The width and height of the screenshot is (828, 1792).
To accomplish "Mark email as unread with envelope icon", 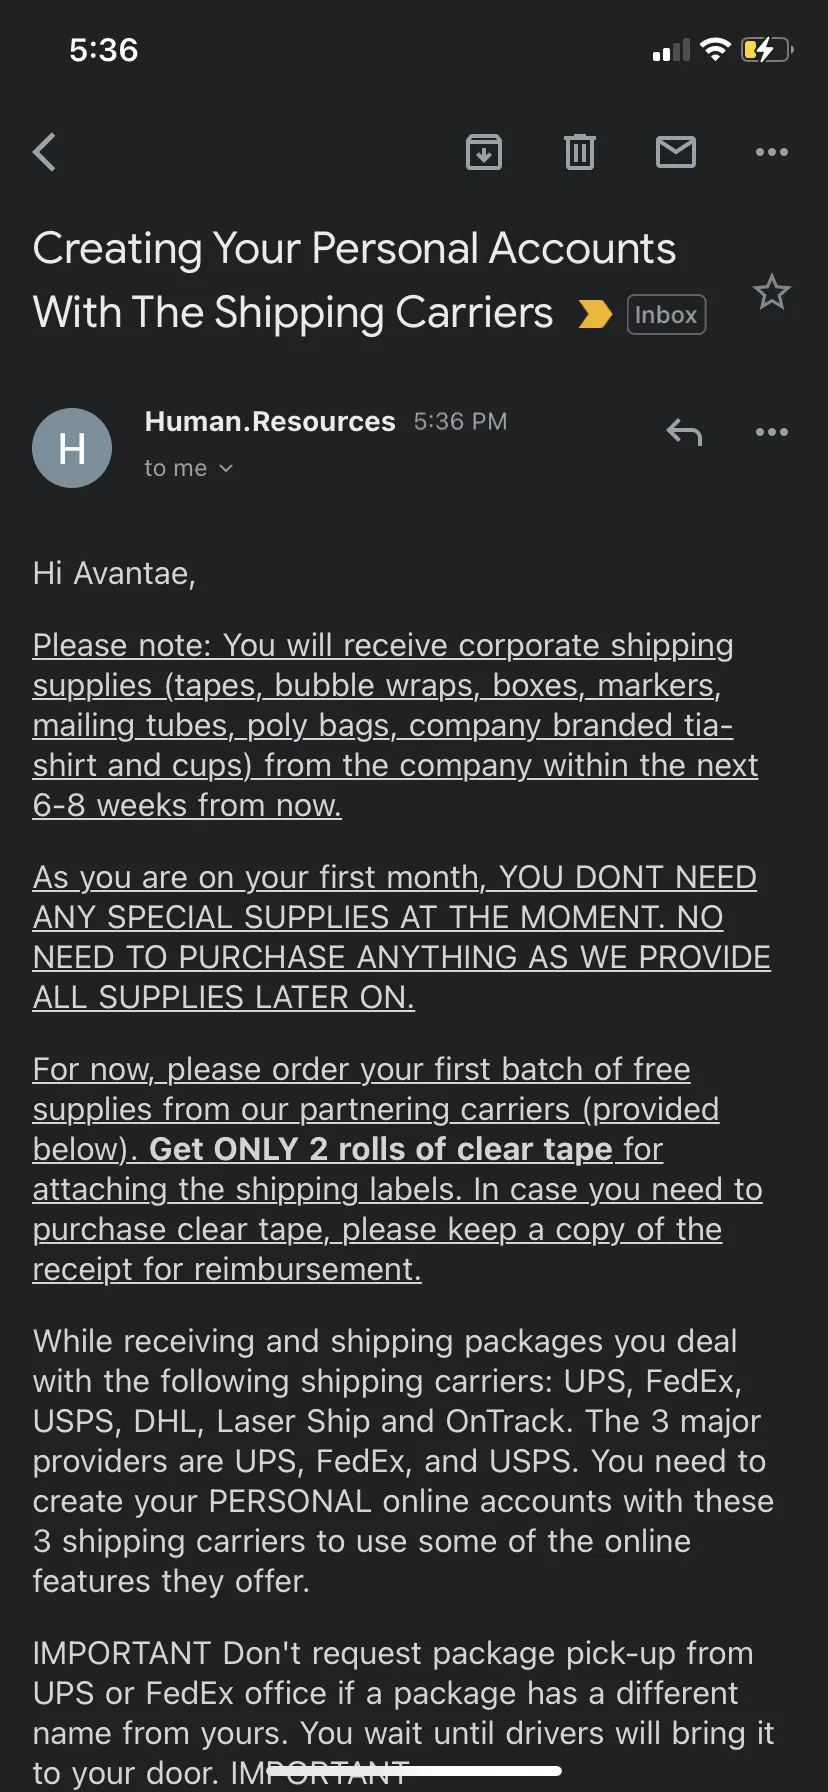I will point(676,152).
